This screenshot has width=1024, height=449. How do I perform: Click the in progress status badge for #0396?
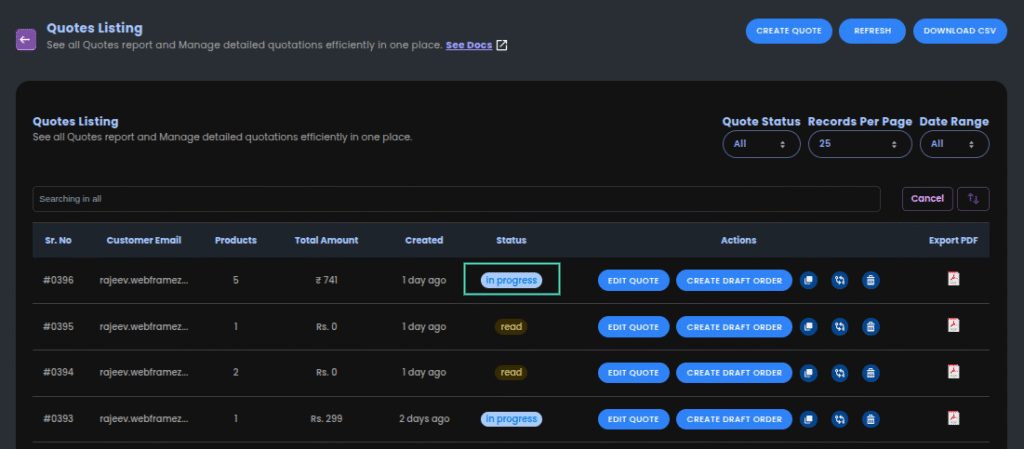511,280
